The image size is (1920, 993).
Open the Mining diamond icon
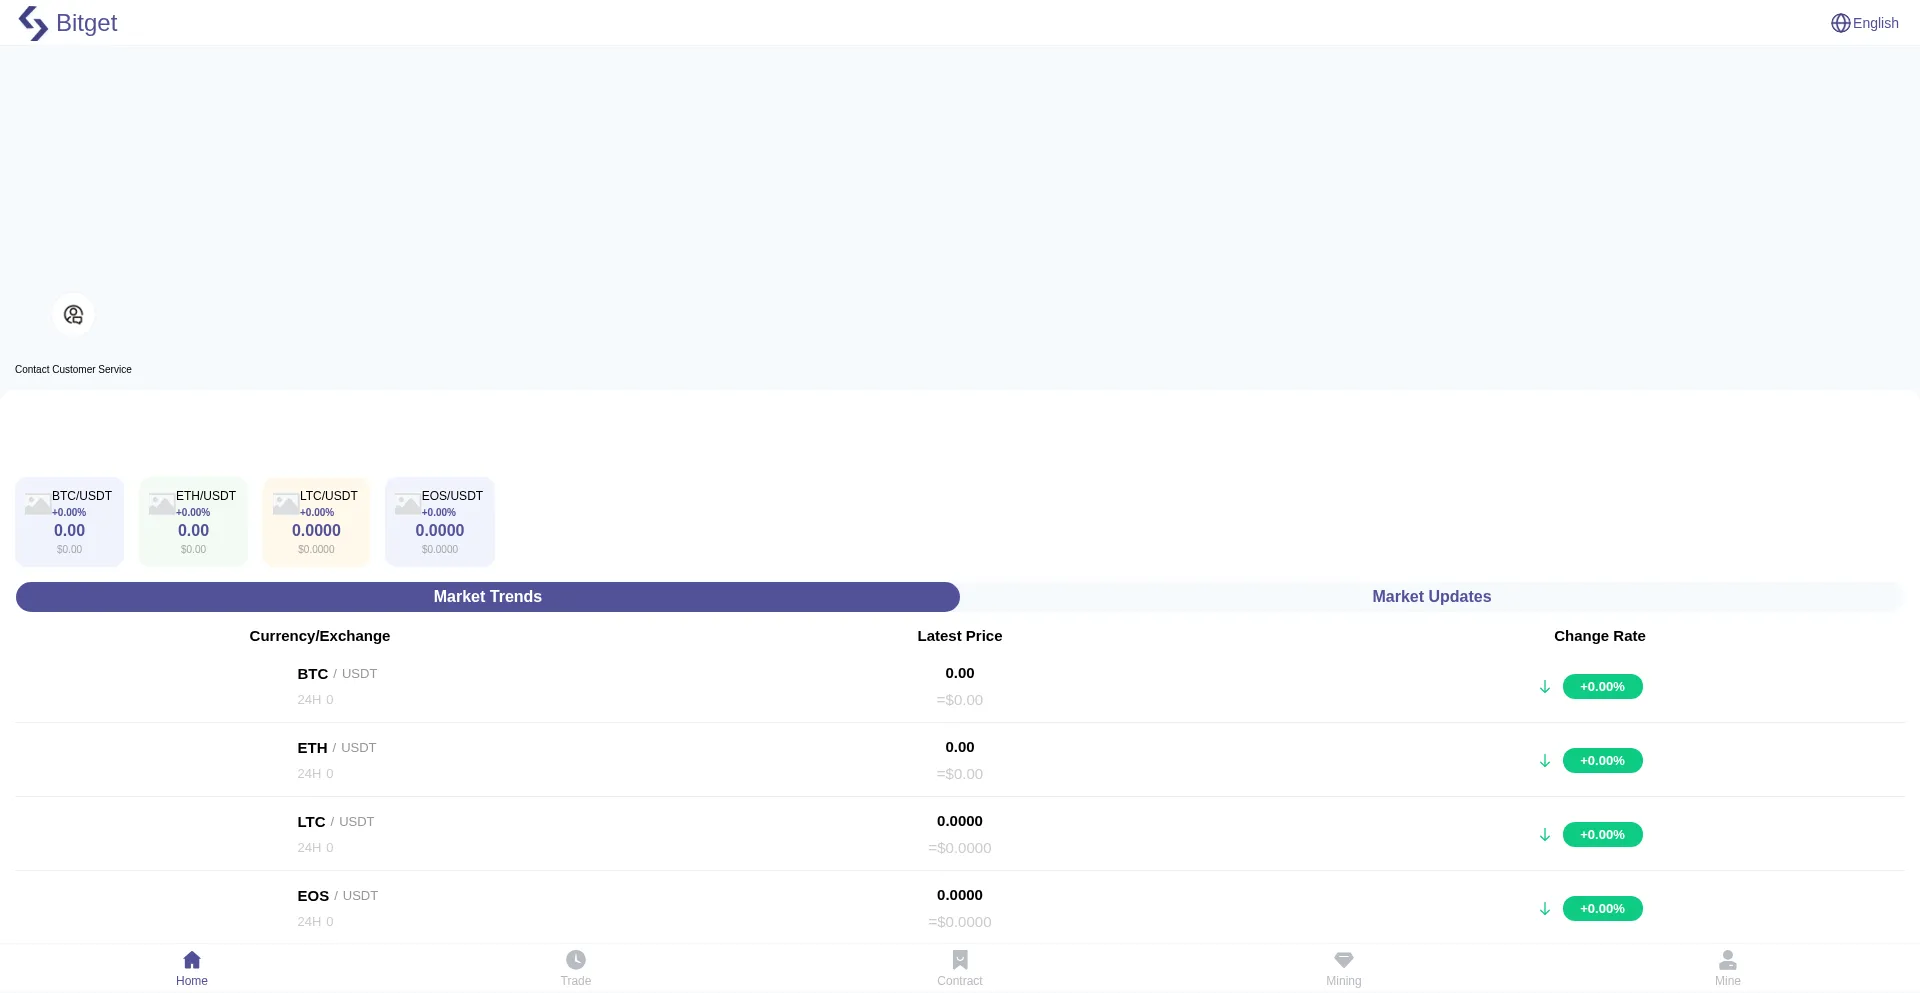1344,960
